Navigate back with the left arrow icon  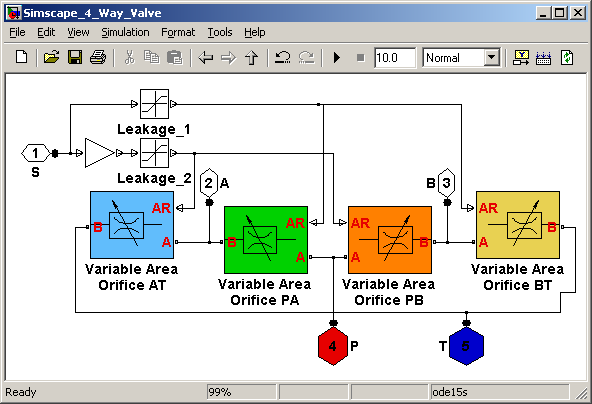[x=206, y=58]
